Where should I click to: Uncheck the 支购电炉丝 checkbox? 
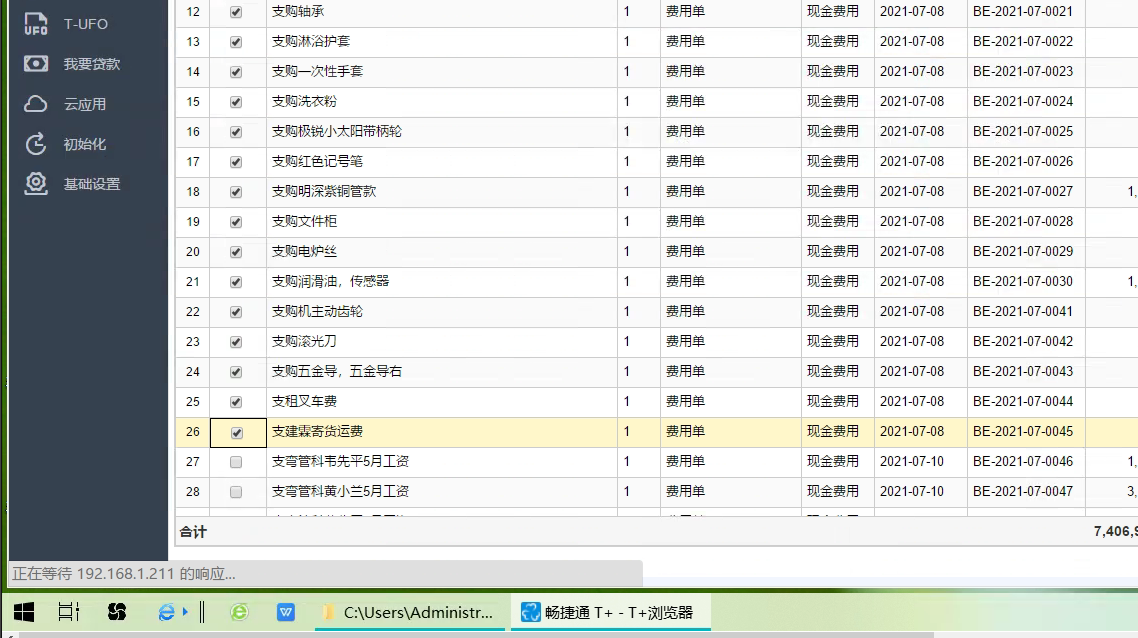tap(236, 252)
